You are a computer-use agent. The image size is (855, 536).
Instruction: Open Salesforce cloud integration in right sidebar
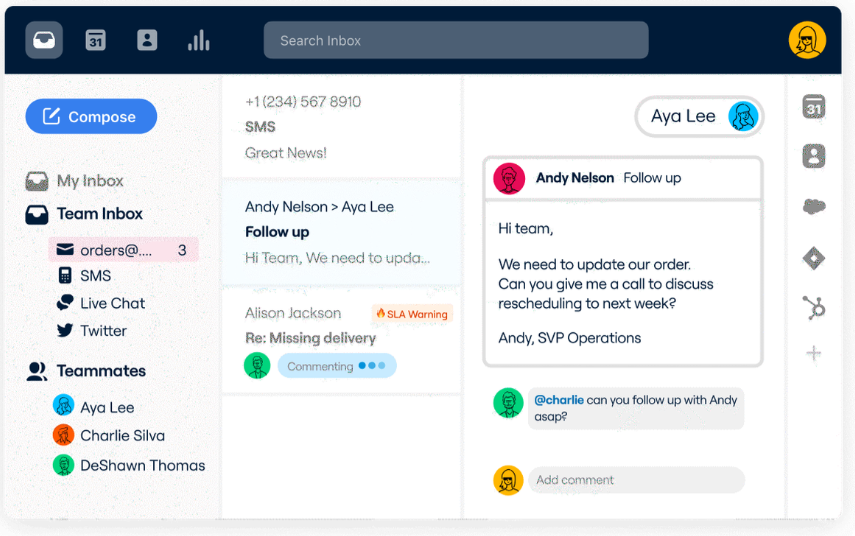click(814, 207)
